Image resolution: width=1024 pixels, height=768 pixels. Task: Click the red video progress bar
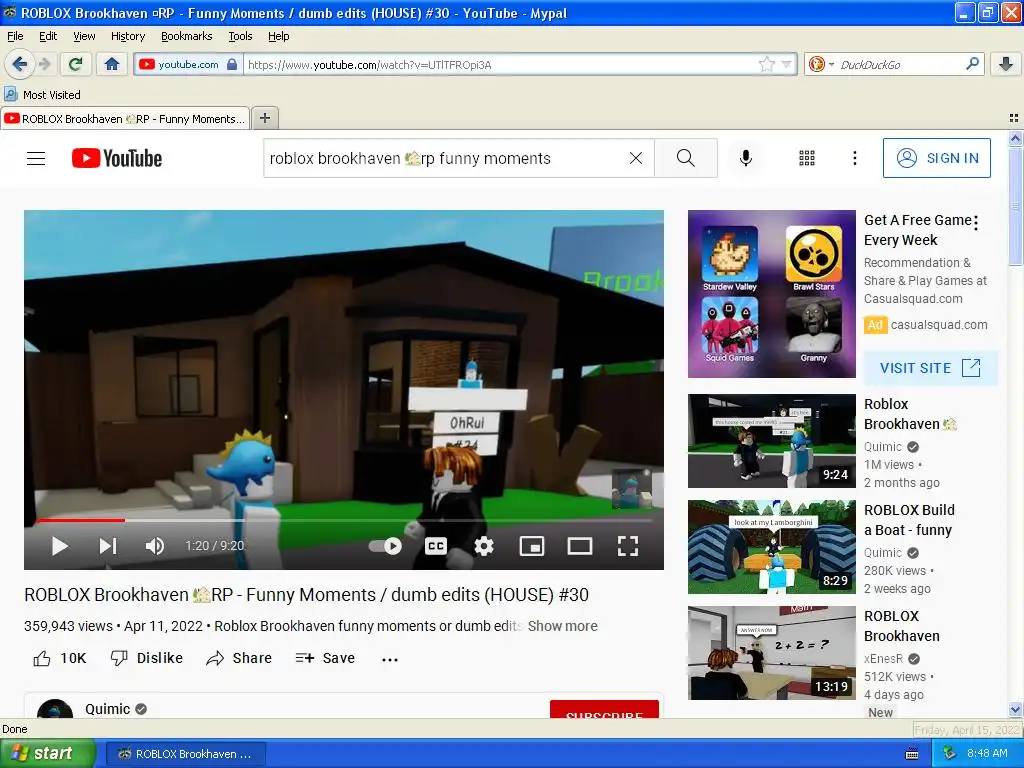tap(80, 520)
